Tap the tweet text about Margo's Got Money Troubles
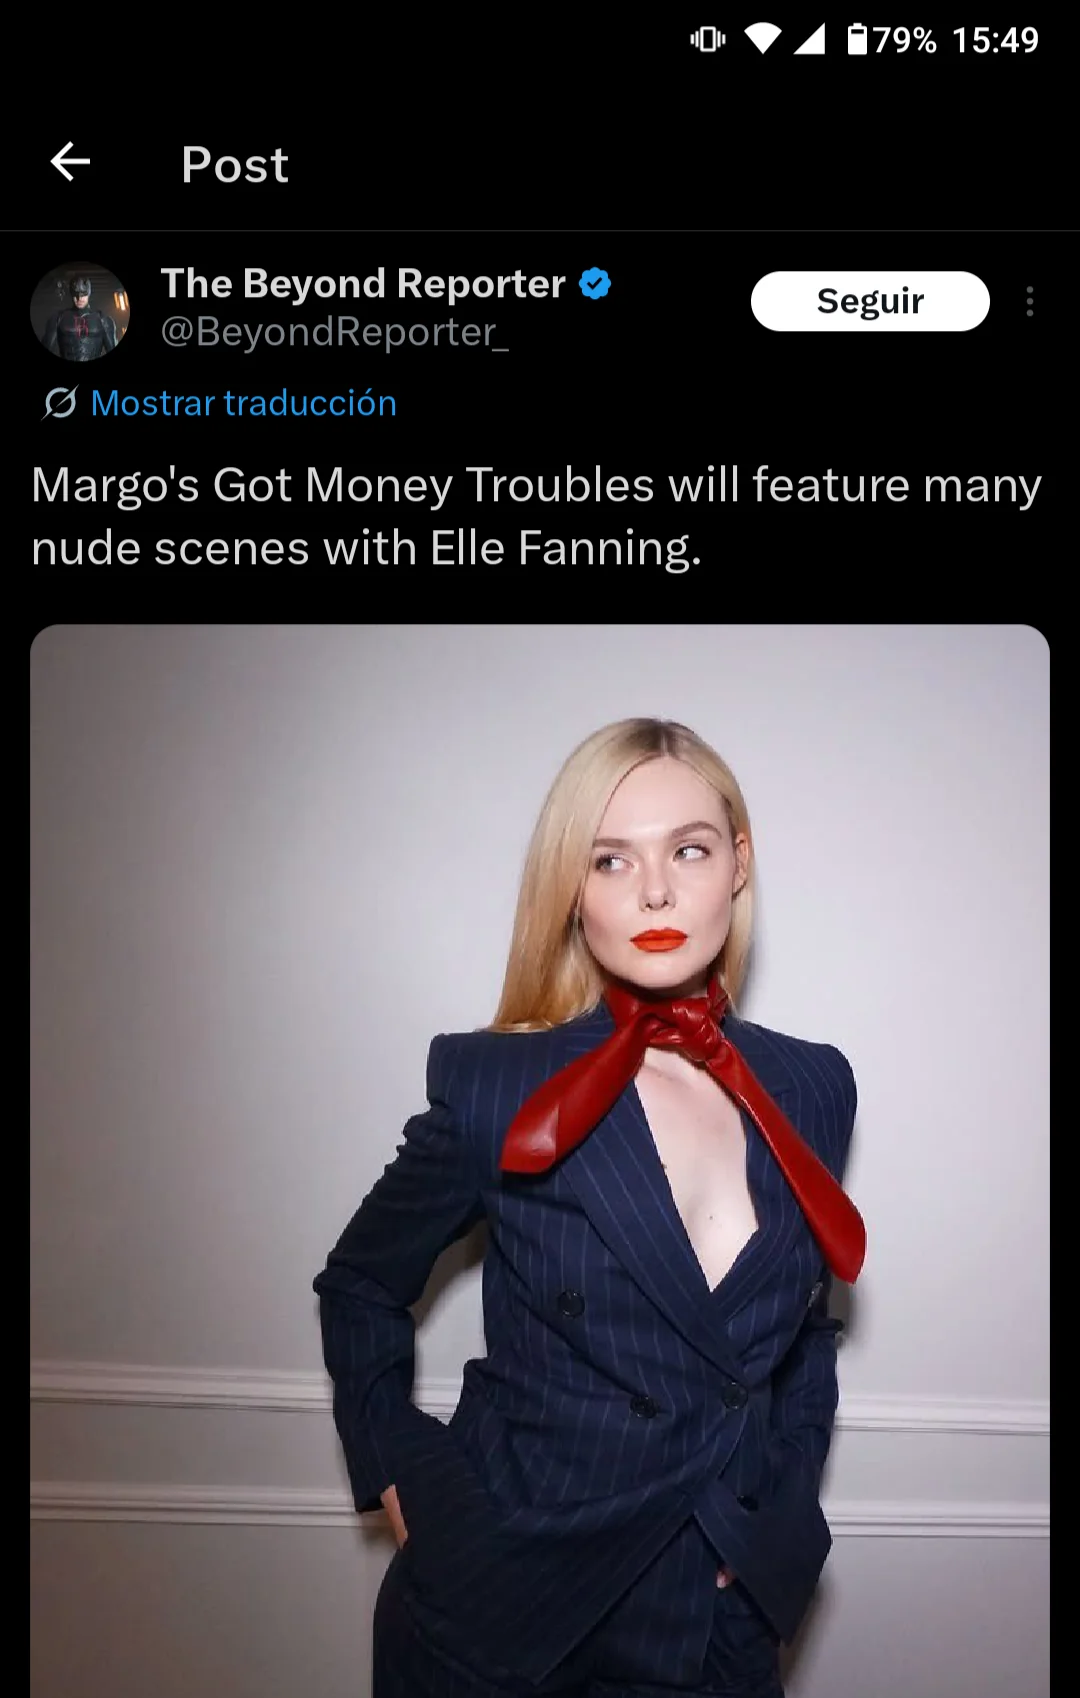Viewport: 1080px width, 1698px height. (x=536, y=517)
